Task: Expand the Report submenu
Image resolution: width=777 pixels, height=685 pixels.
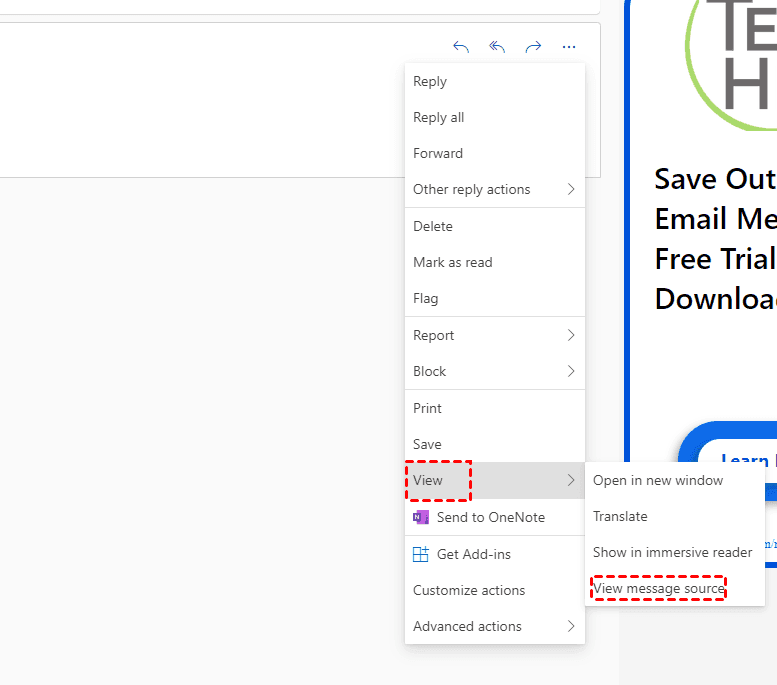Action: (x=571, y=335)
